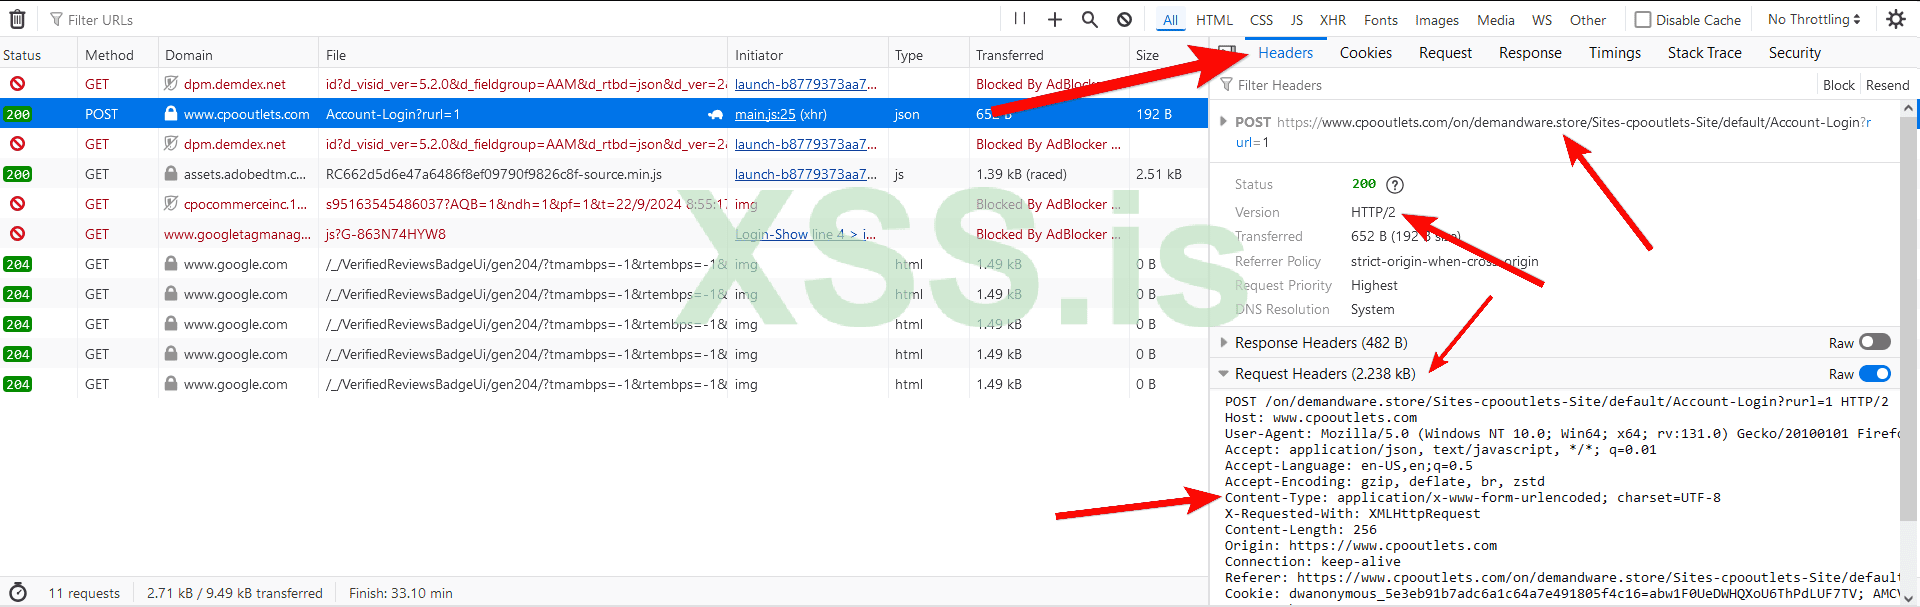Select the Headers tab
Image resolution: width=1920 pixels, height=607 pixels.
[x=1285, y=53]
